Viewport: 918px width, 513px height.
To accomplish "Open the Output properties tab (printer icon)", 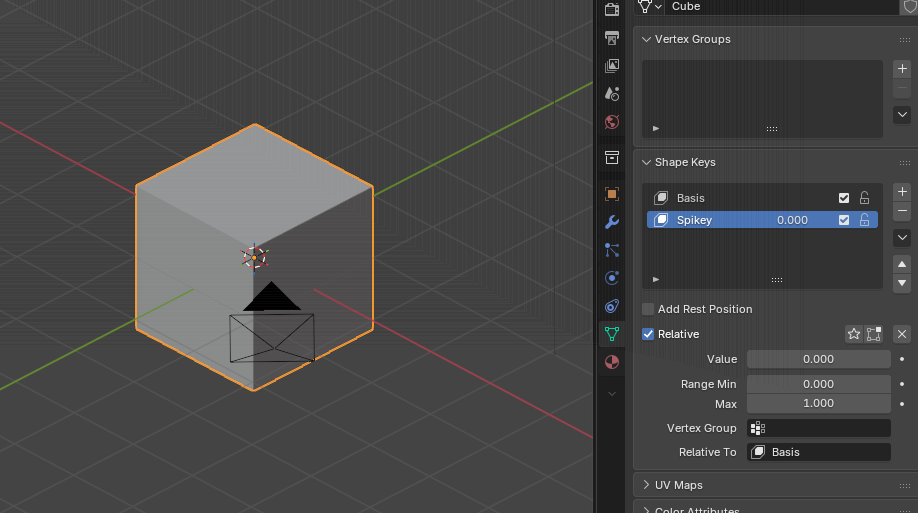I will click(x=612, y=38).
